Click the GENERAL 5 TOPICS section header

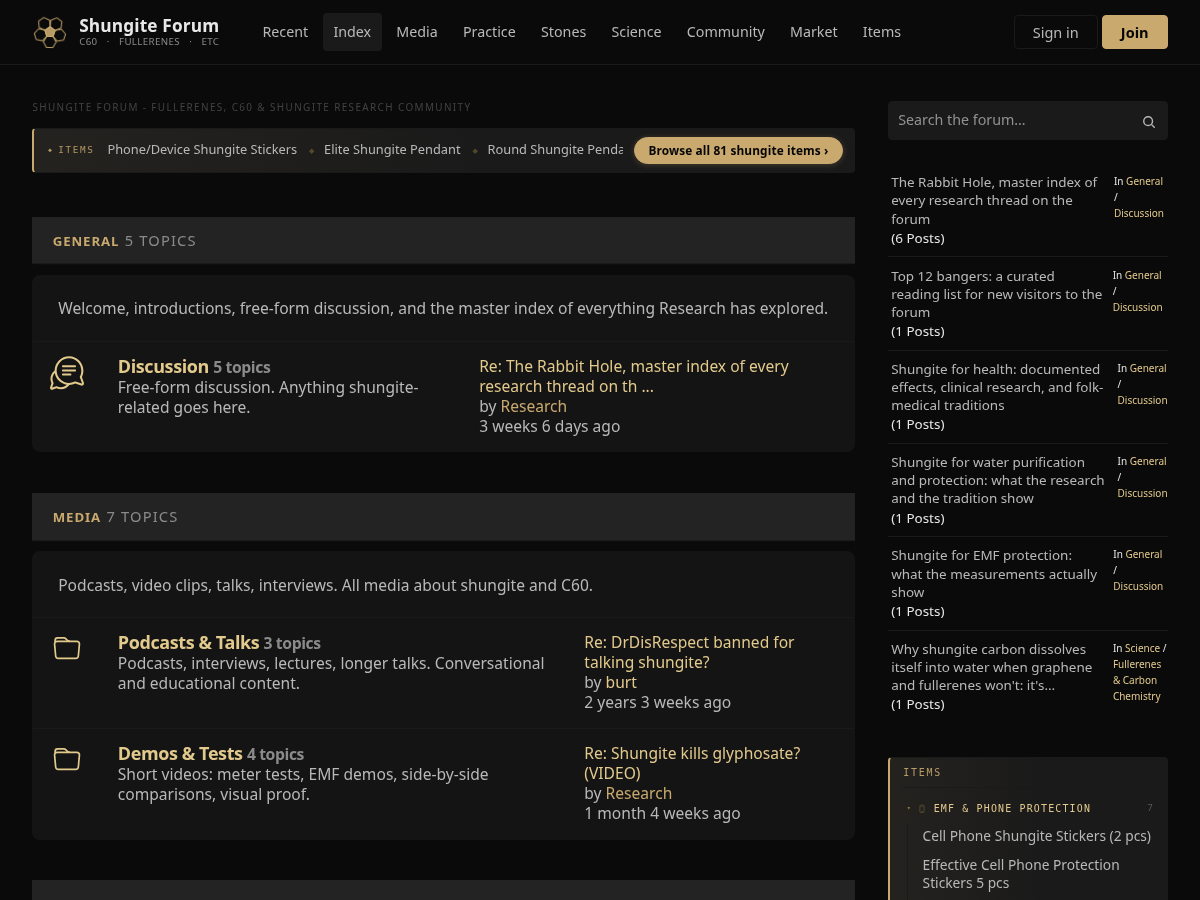click(x=443, y=240)
